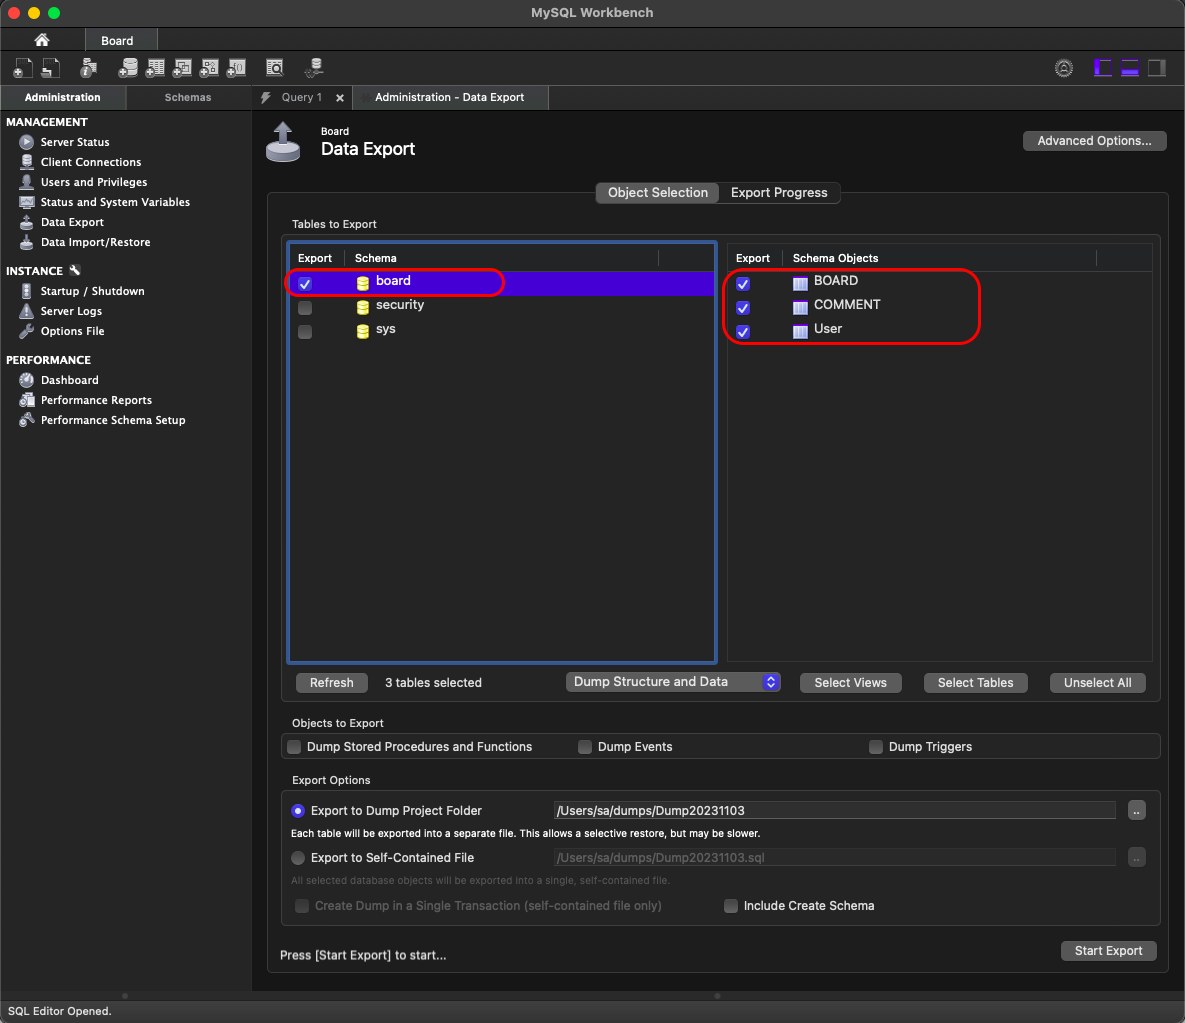Click the create new schema icon
The height and width of the screenshot is (1023, 1185).
tap(128, 68)
